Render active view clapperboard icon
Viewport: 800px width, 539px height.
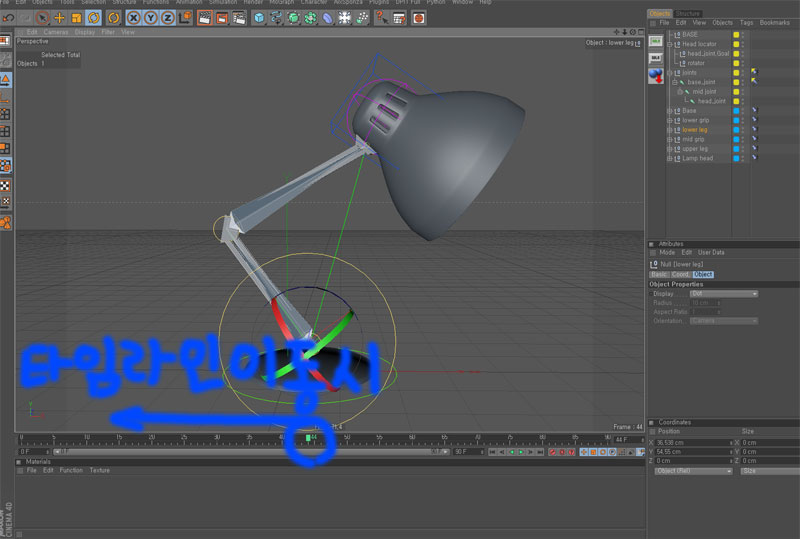(x=205, y=18)
